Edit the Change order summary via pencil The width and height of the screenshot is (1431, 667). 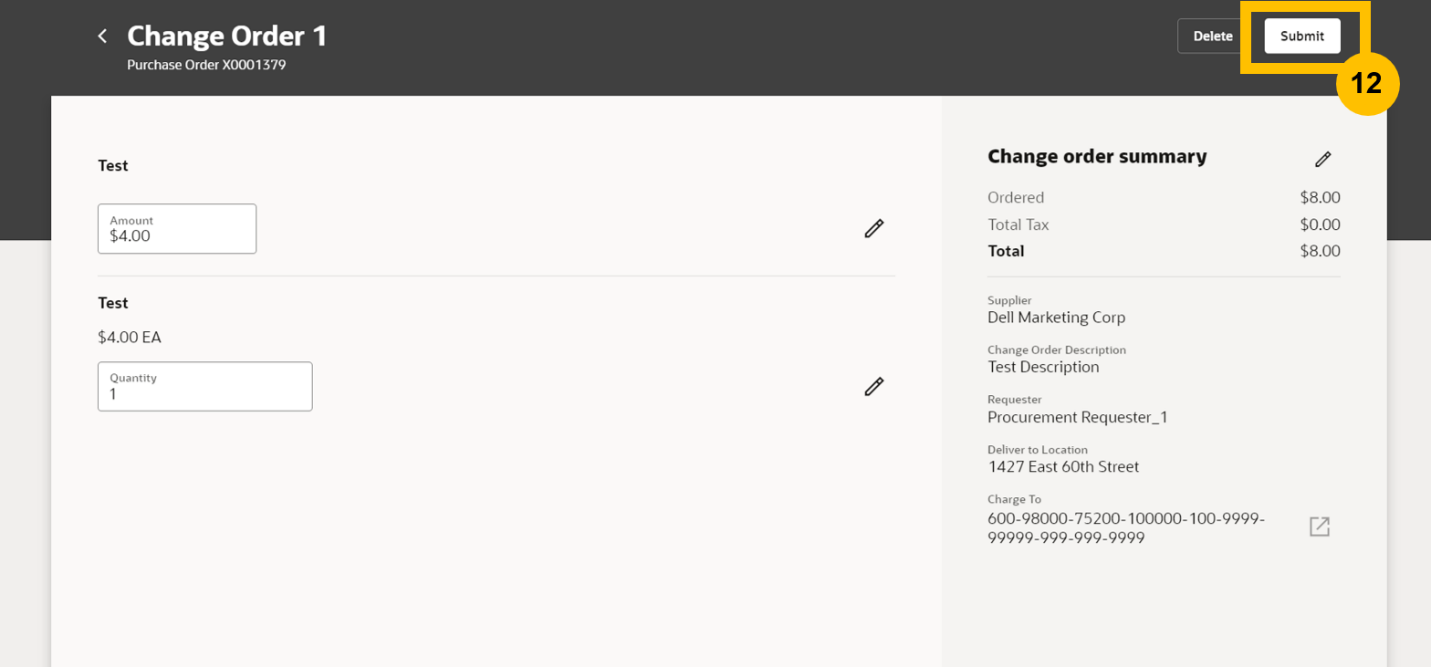click(1323, 159)
